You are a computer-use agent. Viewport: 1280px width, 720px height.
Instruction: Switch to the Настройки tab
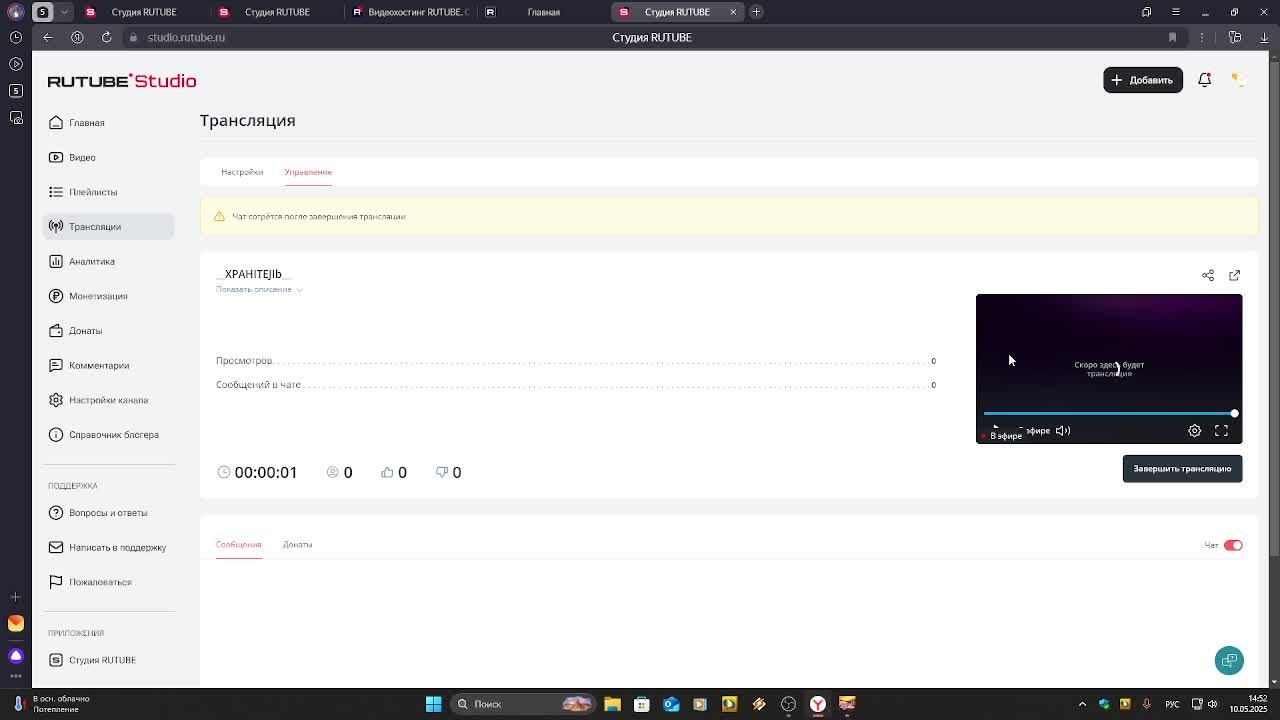(242, 172)
